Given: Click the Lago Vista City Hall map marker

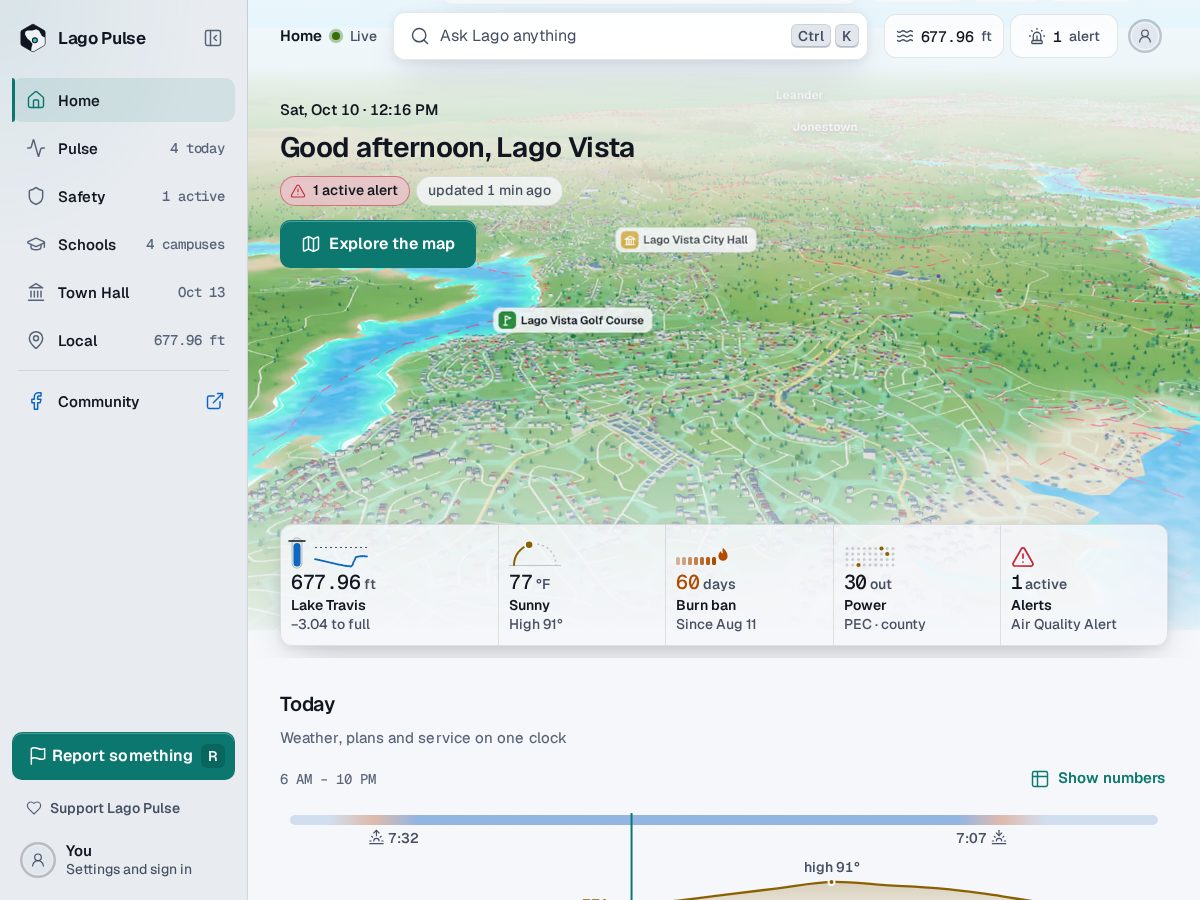Looking at the screenshot, I should pos(686,240).
